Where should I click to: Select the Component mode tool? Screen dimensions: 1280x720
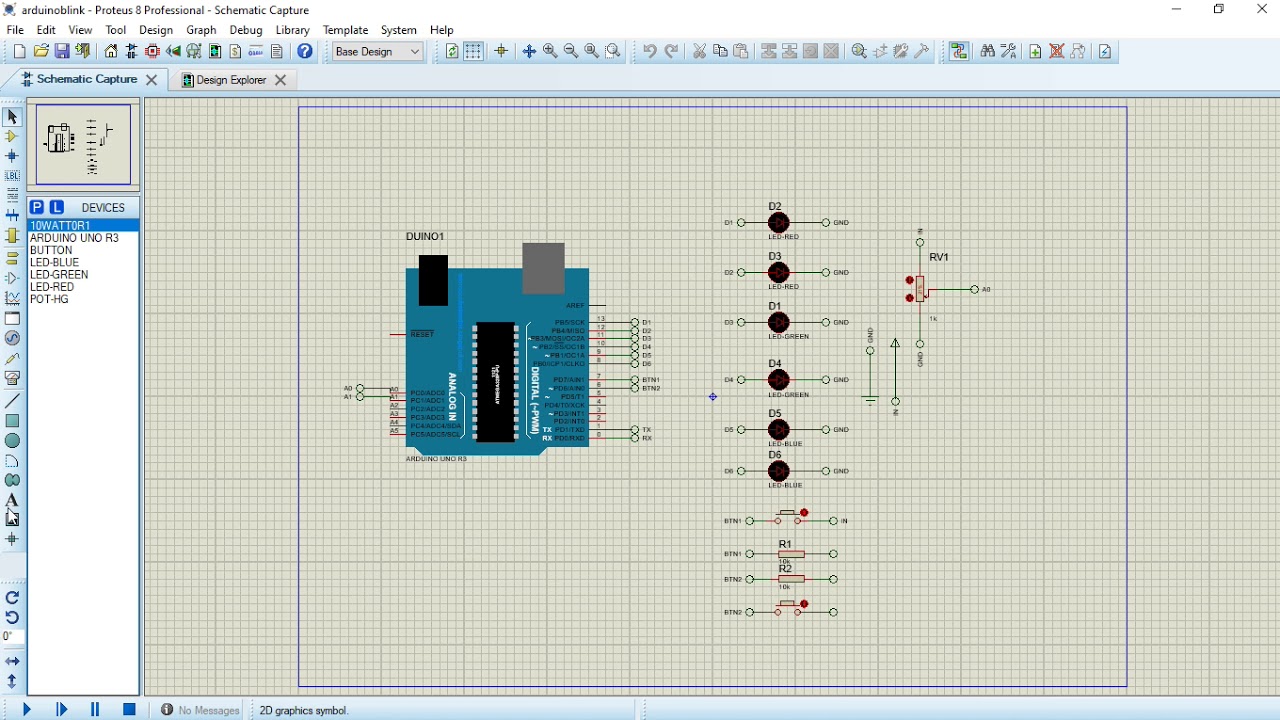point(12,136)
